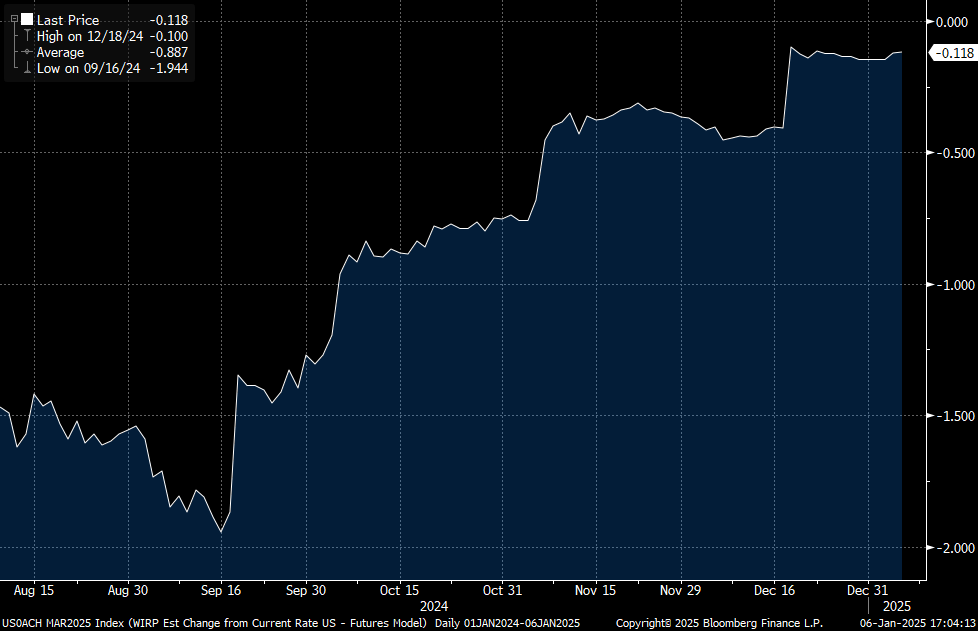This screenshot has width=978, height=631.
Task: Collapse the Last Price legend tree
Action: coord(14,19)
